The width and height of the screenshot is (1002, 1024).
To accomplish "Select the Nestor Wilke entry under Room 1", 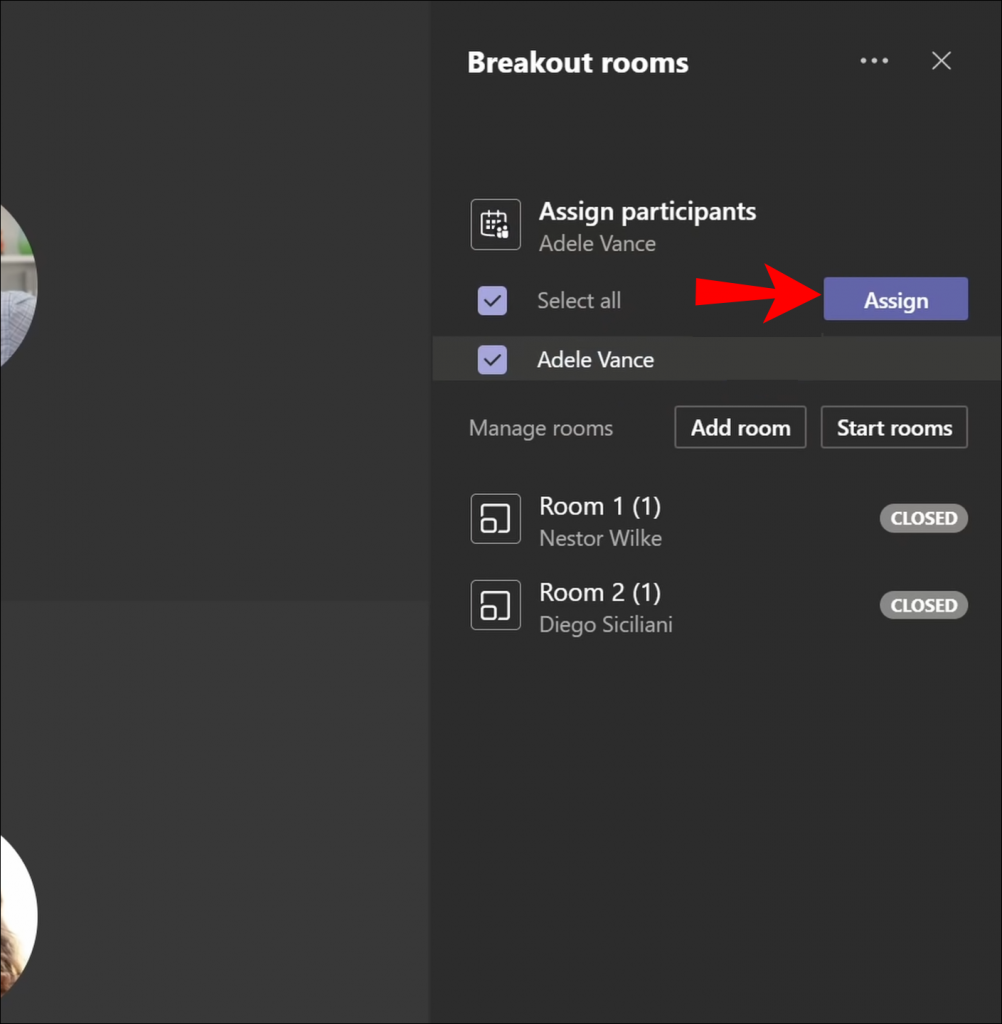I will [x=600, y=538].
